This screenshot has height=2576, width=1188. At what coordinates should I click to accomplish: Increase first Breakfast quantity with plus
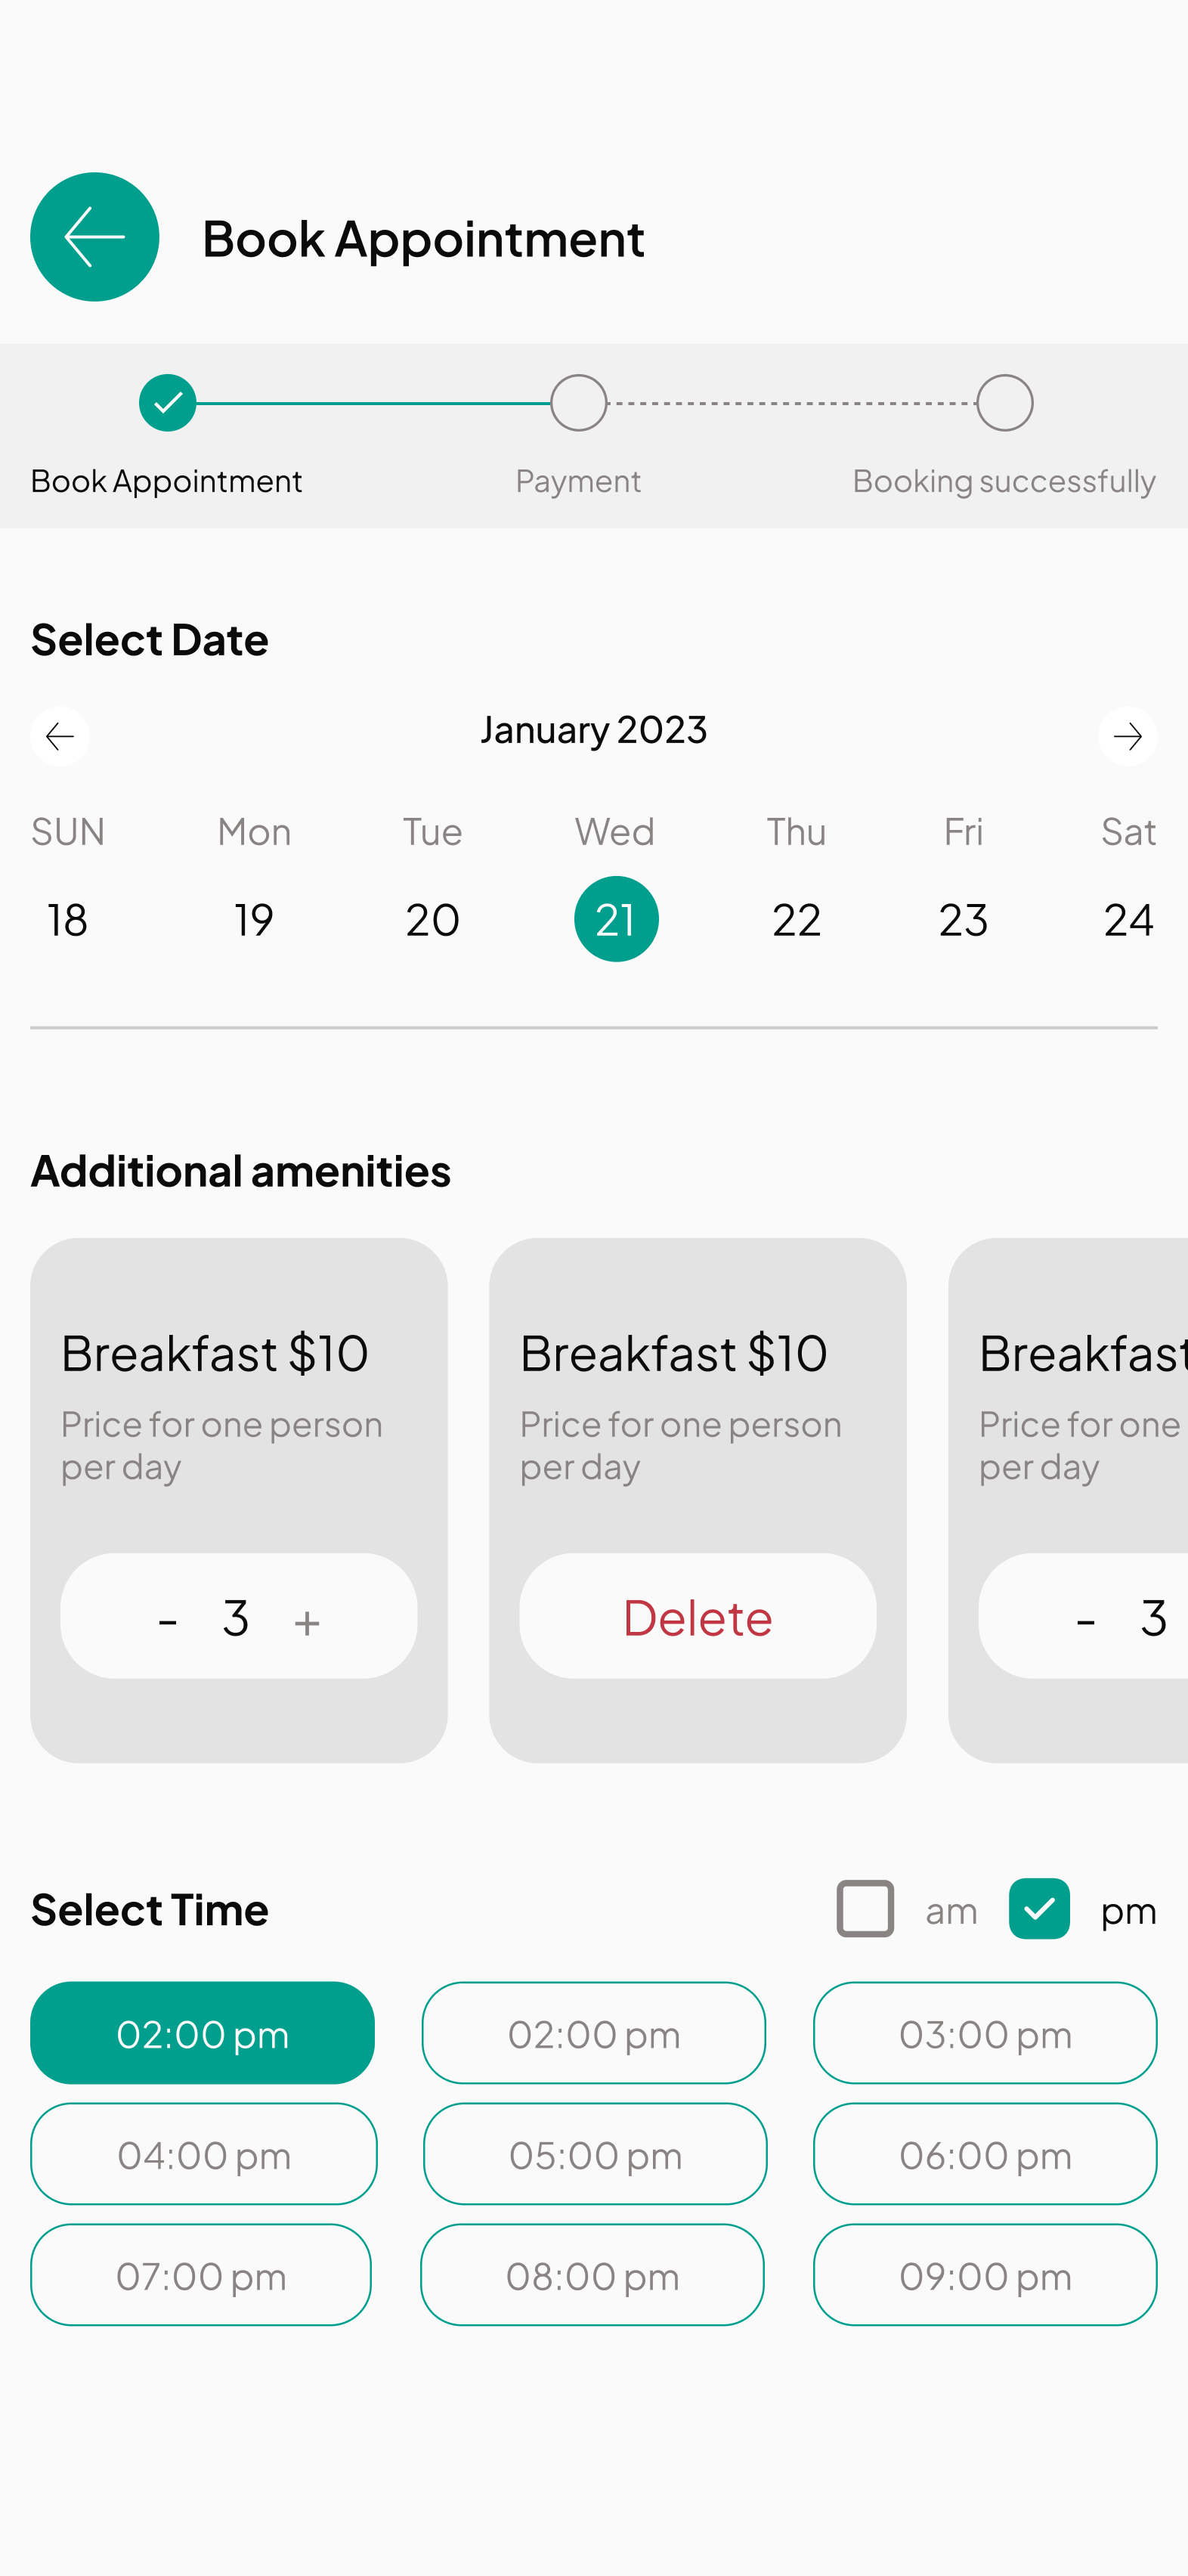[307, 1621]
